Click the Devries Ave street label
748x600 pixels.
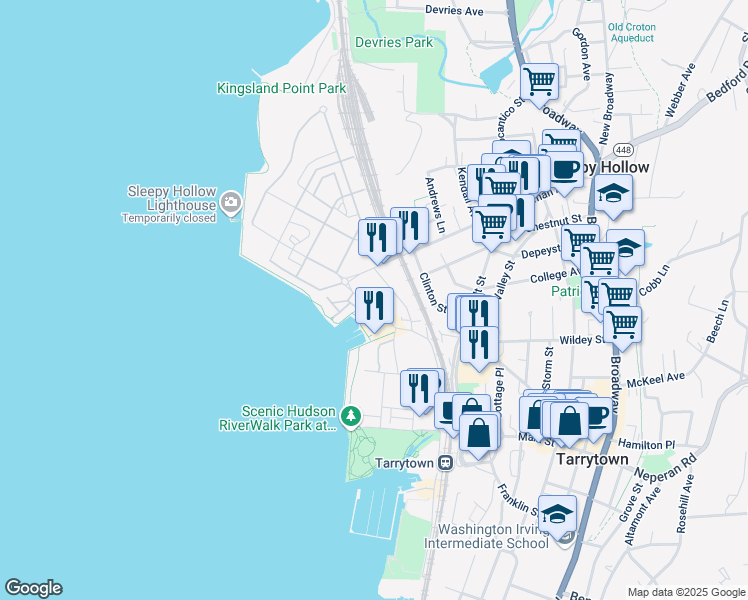pos(454,10)
